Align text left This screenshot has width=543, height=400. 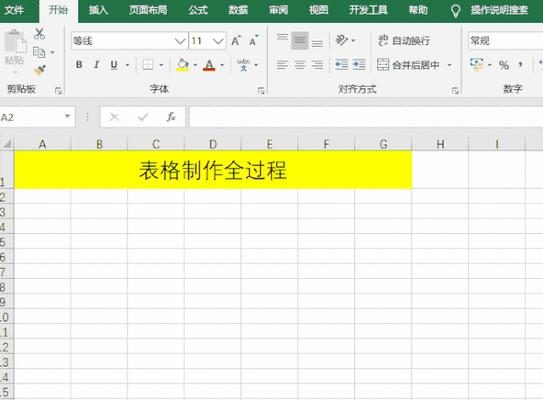click(x=283, y=65)
